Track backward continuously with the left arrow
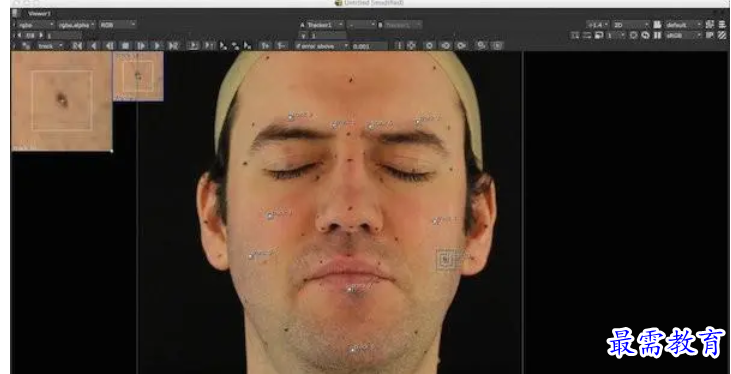Viewport: 731px width, 374px height. point(94,46)
